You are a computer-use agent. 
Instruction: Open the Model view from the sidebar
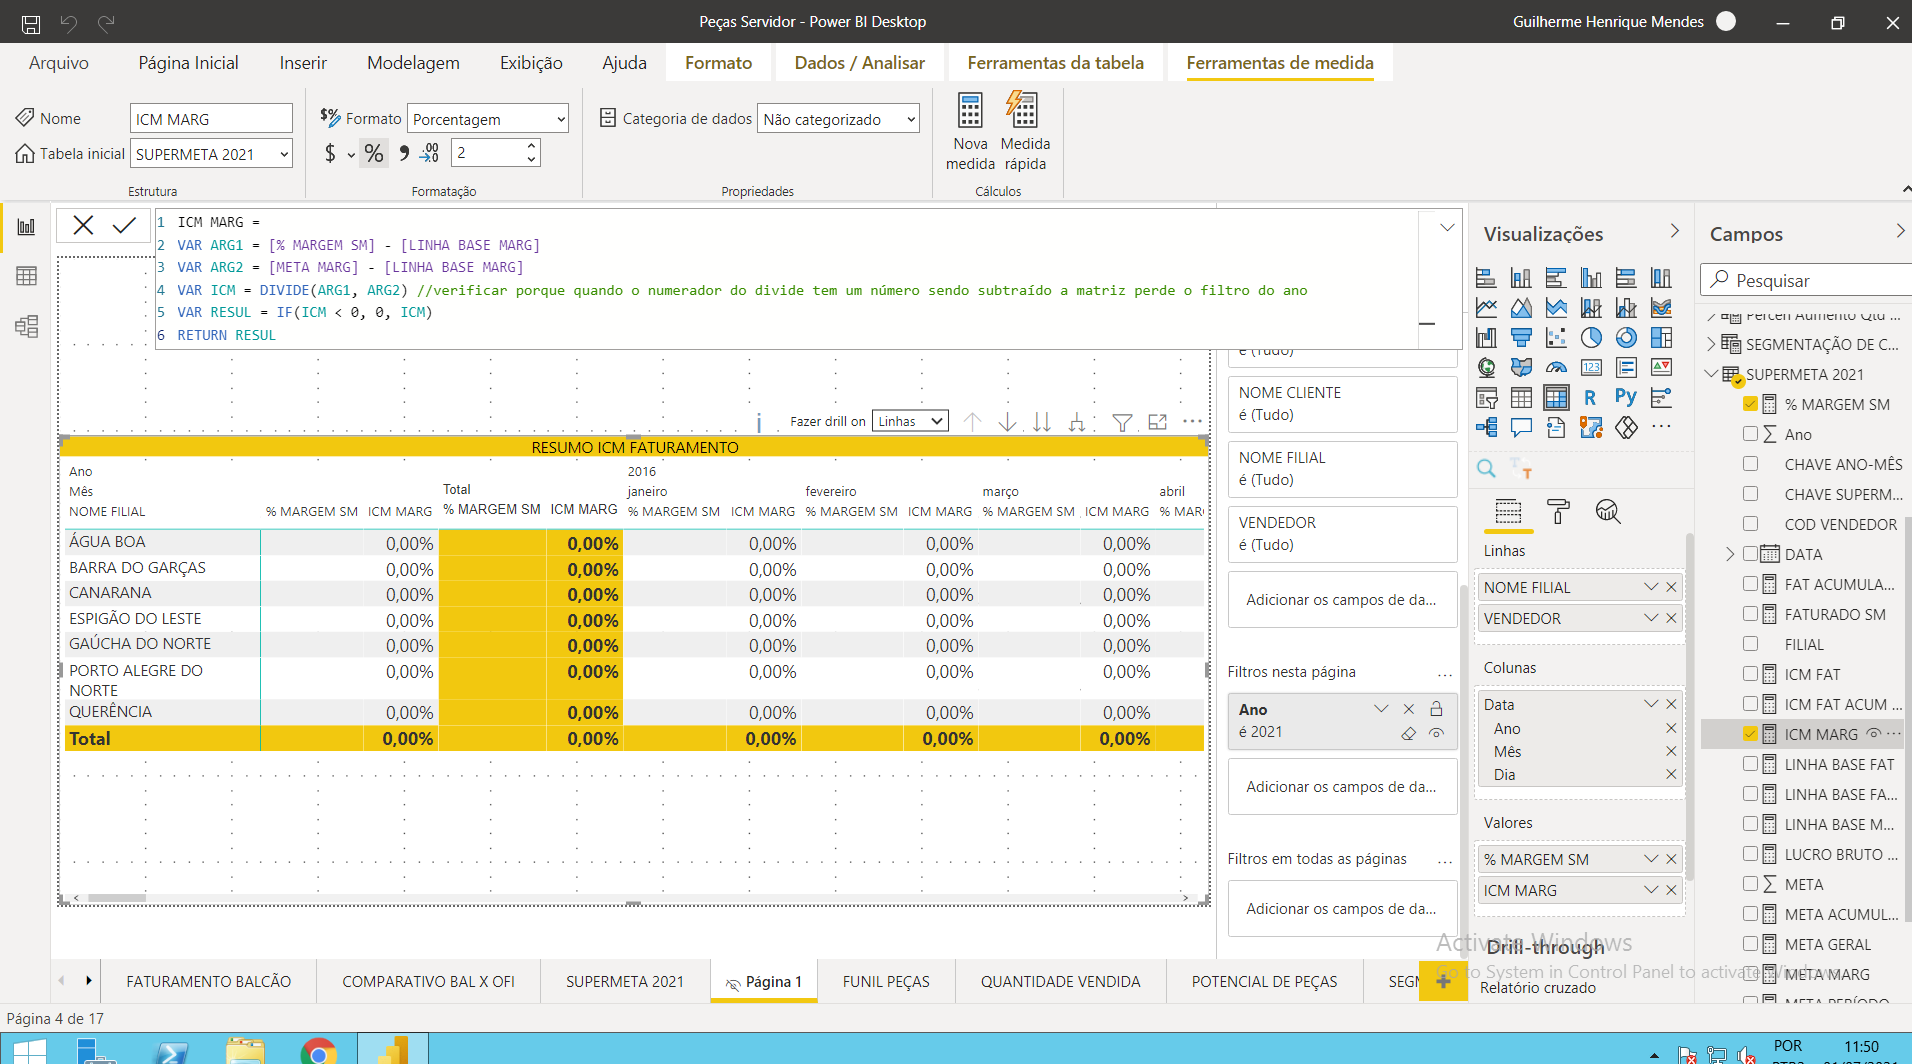[x=27, y=326]
